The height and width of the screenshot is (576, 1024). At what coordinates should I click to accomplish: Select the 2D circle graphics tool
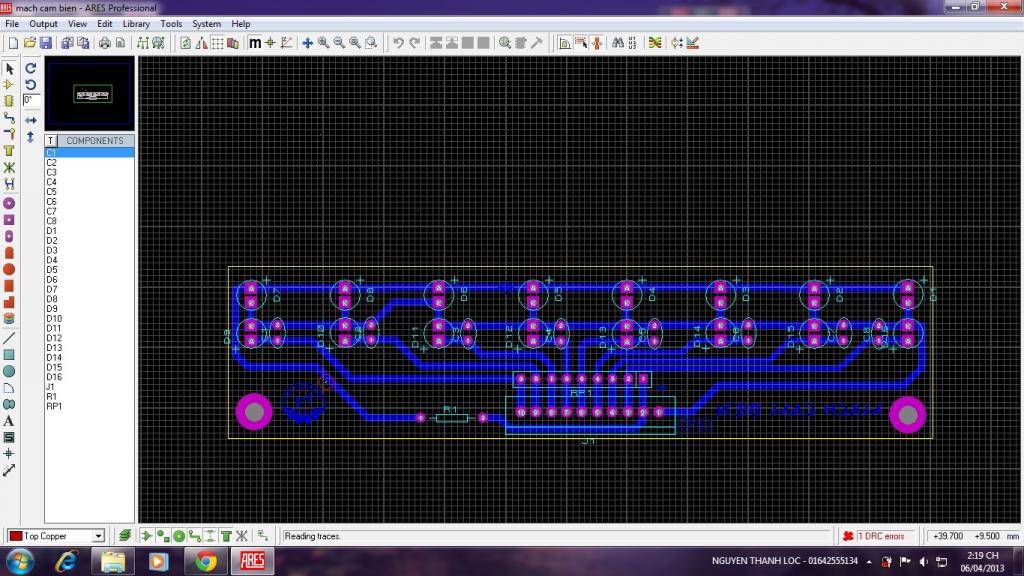pos(9,371)
